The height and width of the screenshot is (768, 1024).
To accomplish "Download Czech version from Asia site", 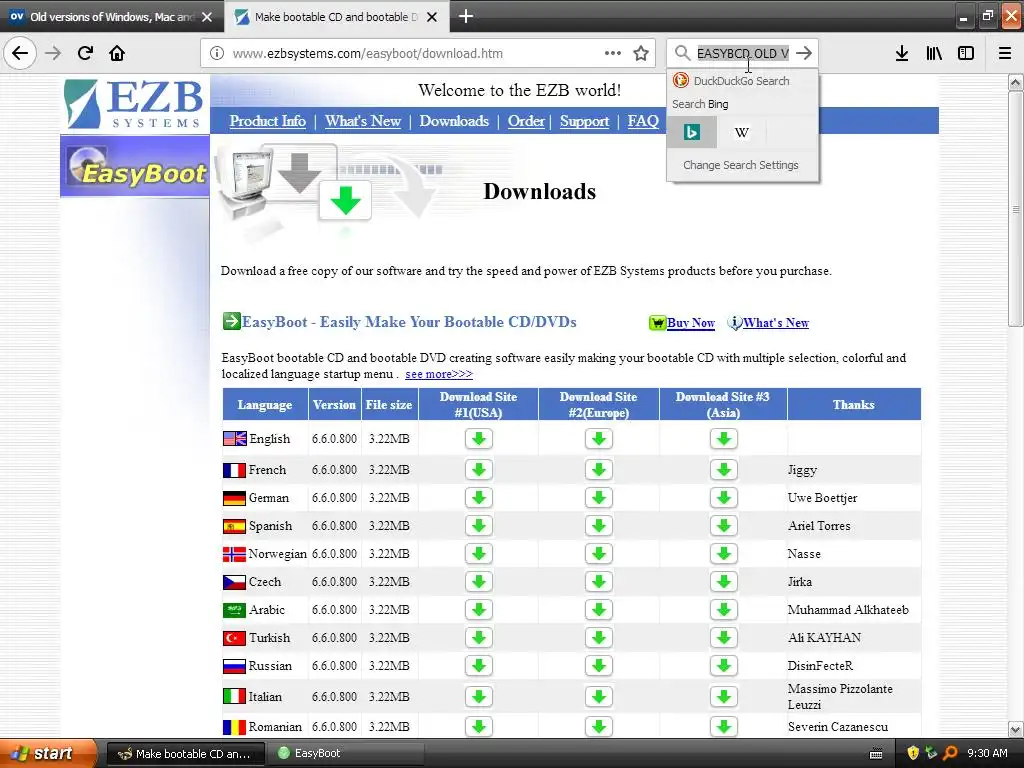I will pos(724,582).
